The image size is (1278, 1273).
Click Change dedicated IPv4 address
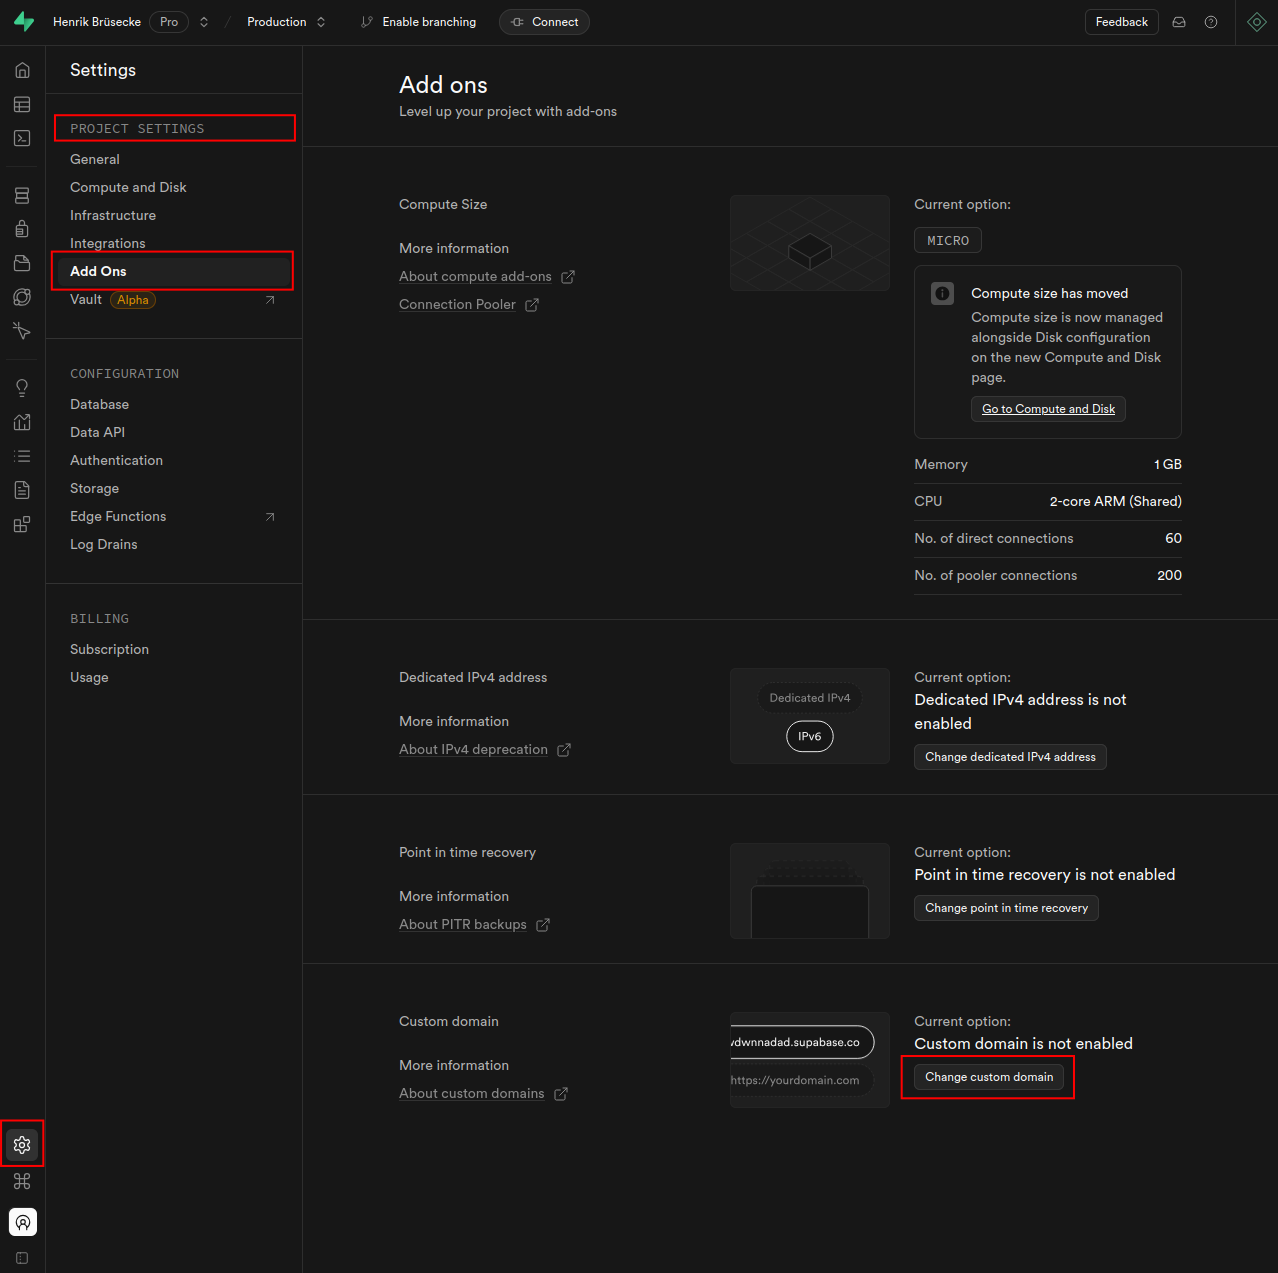[x=1010, y=757]
